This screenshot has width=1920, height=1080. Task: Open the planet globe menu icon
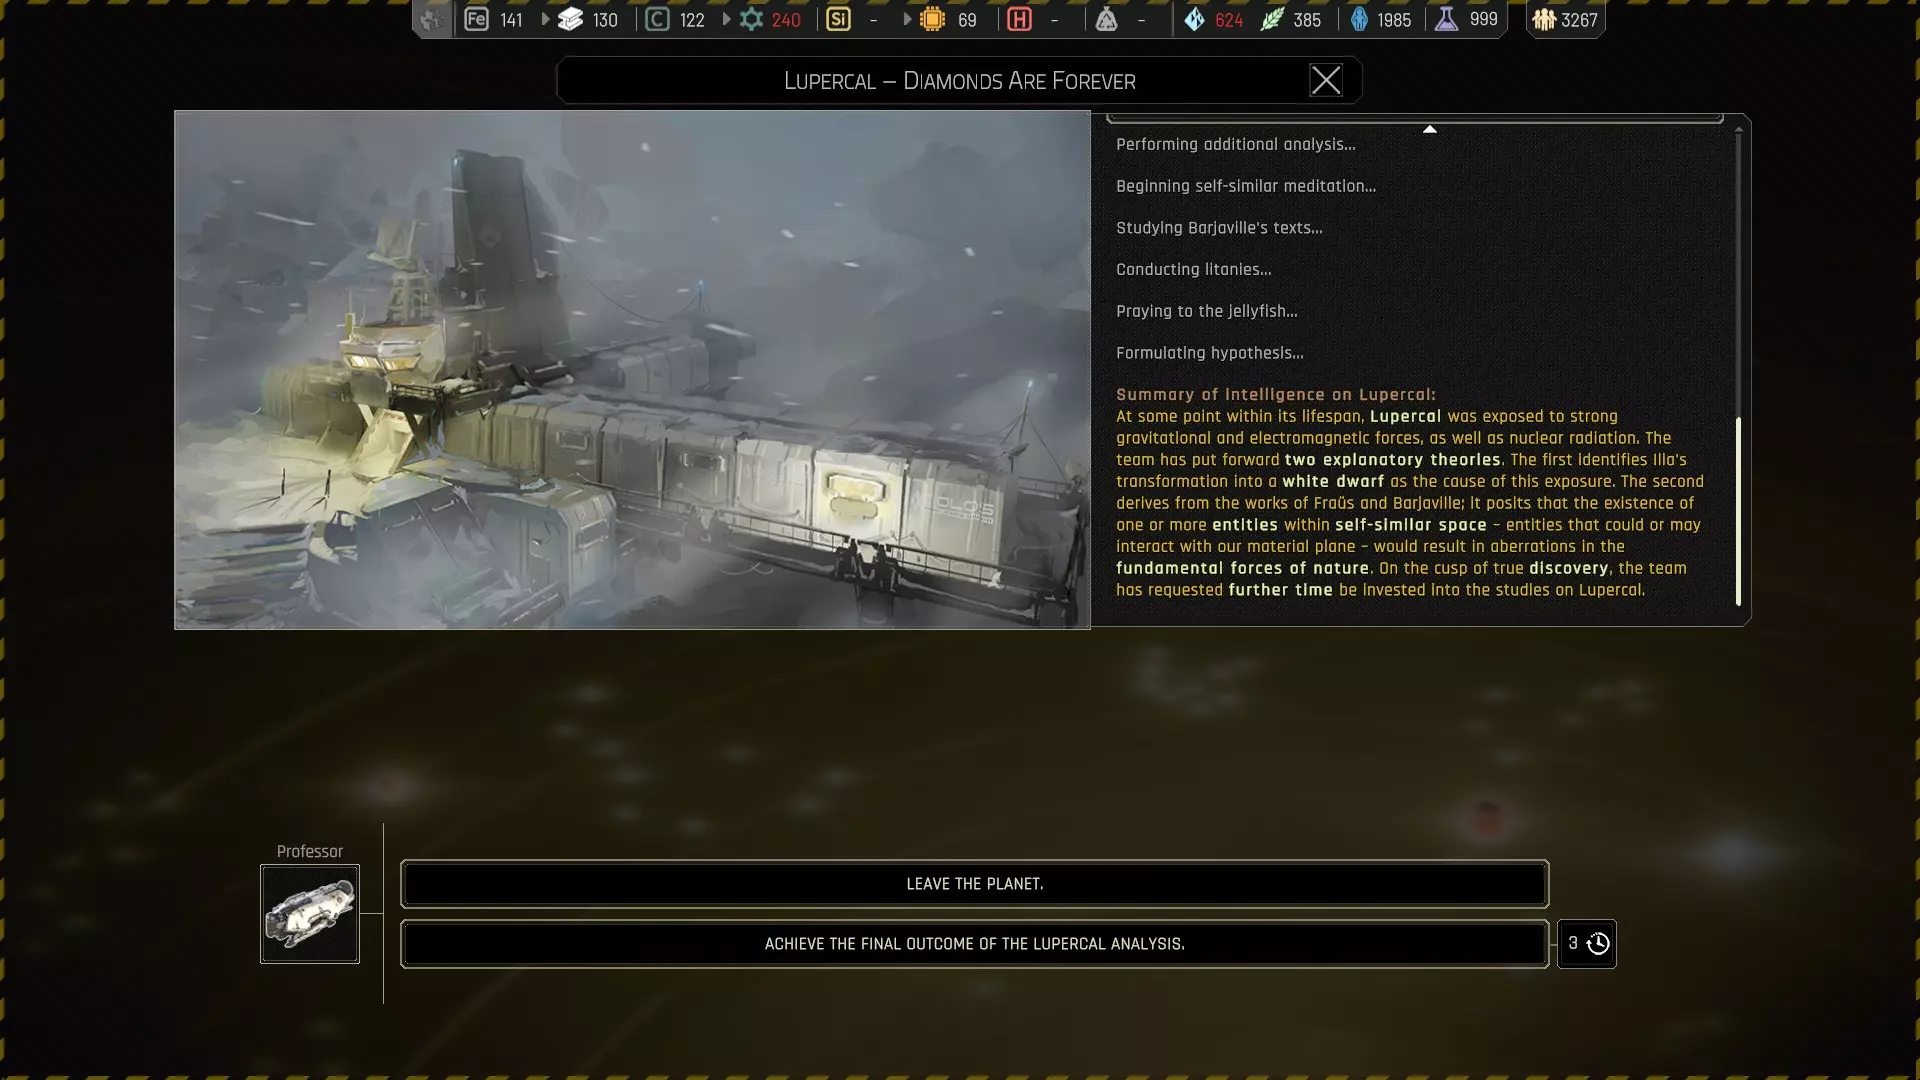click(432, 19)
